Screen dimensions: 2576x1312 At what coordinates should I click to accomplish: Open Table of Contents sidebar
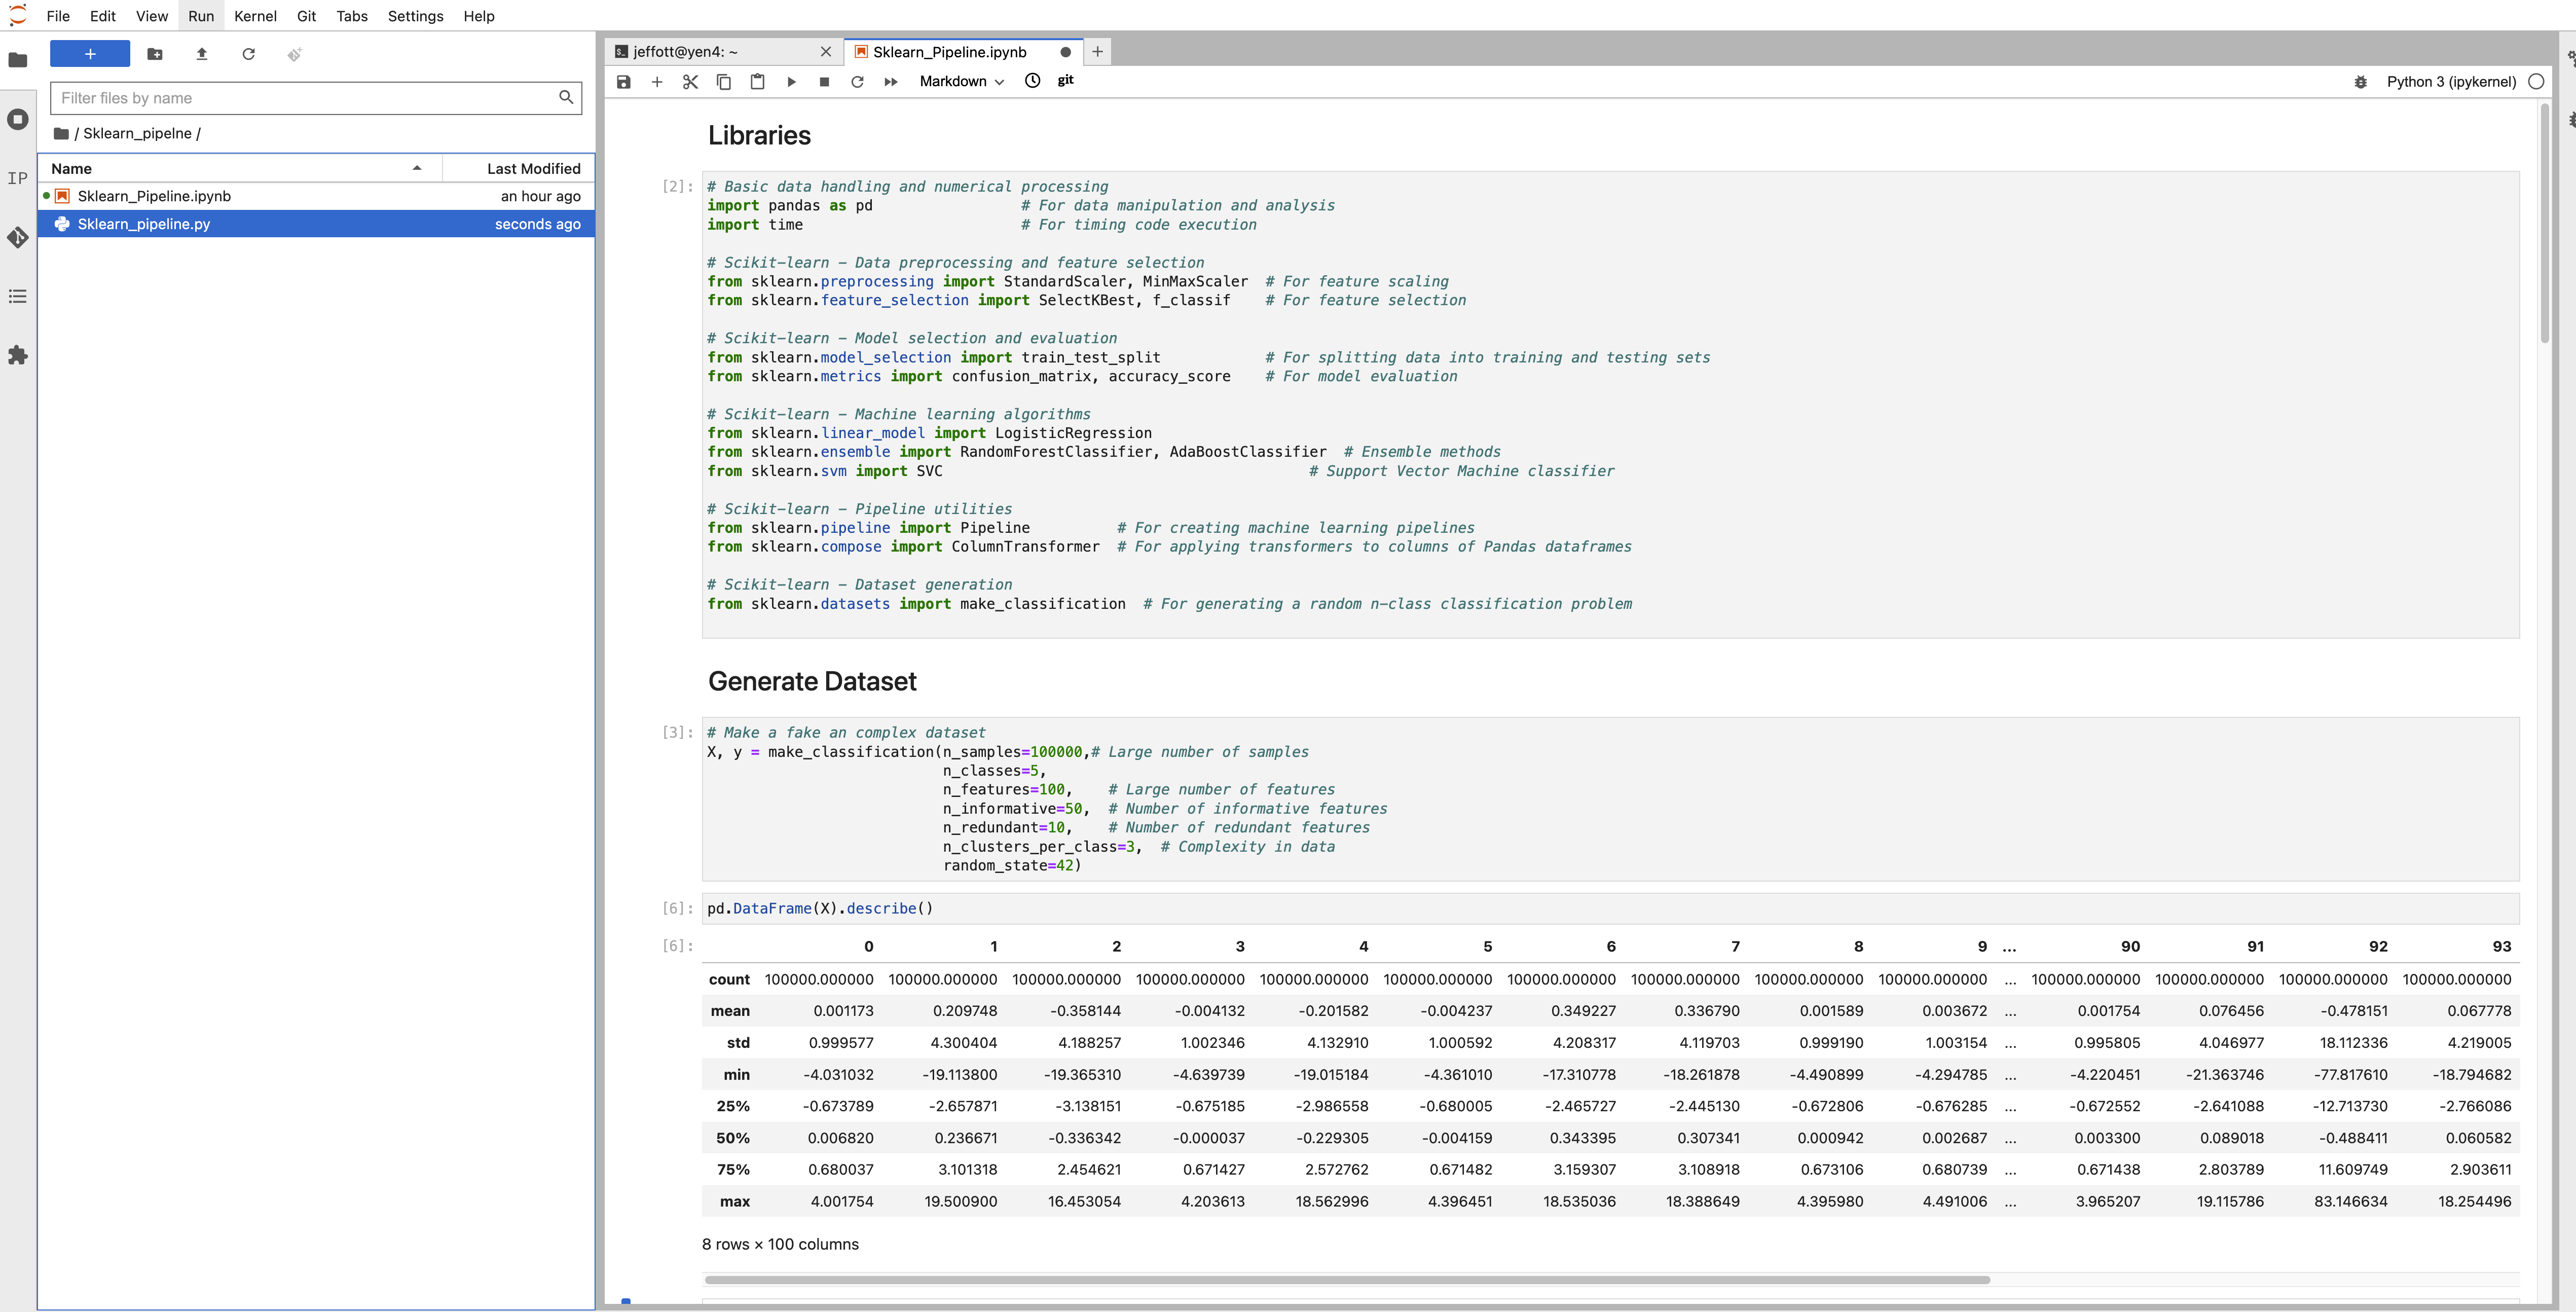(18, 296)
